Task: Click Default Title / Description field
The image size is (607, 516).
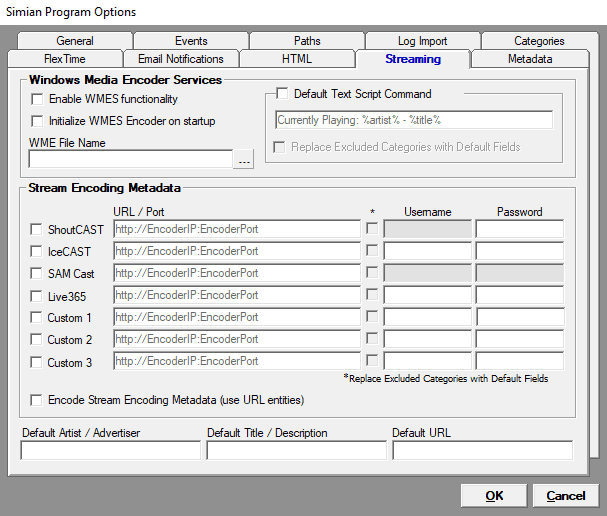Action: click(297, 450)
